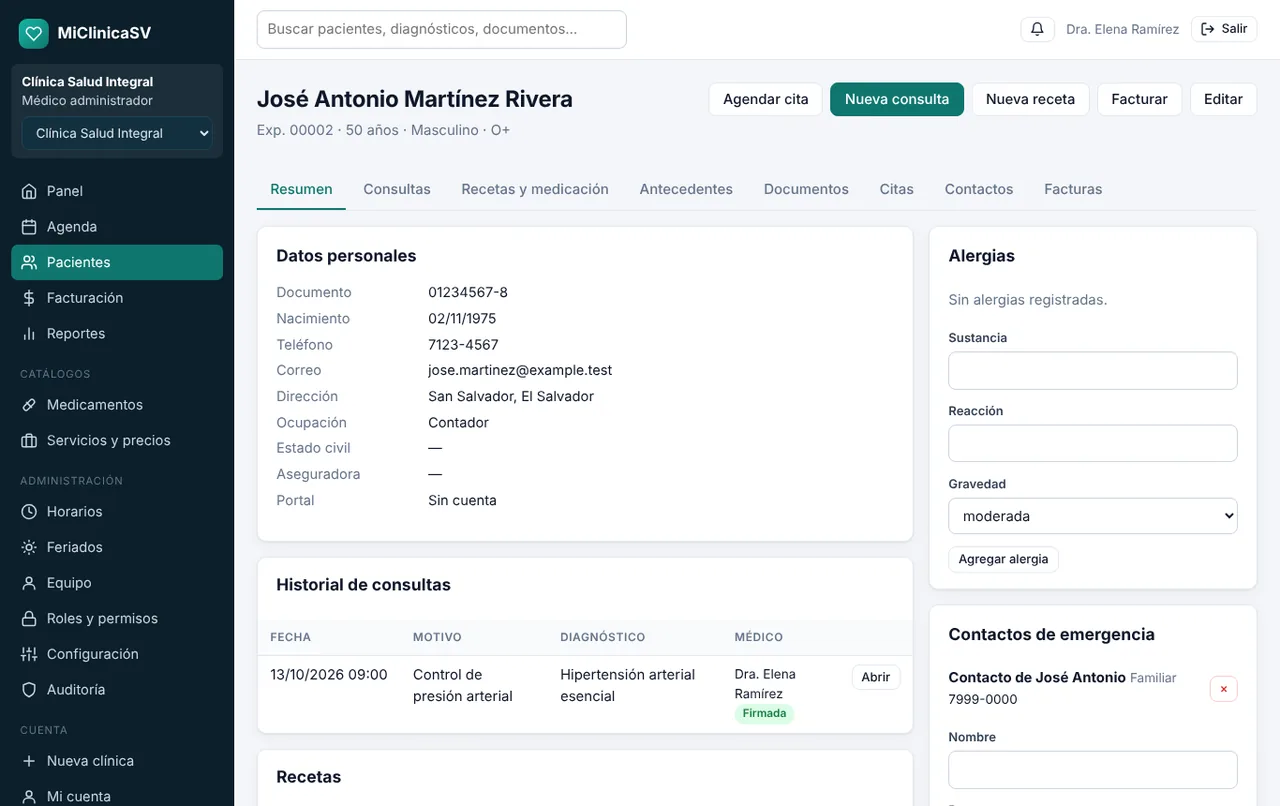Click the Horarios clock icon
Screen dimensions: 1280x806
pos(29,512)
